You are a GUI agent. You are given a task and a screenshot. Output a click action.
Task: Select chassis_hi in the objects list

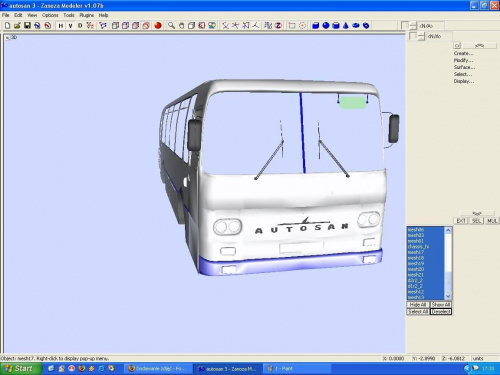[426, 247]
